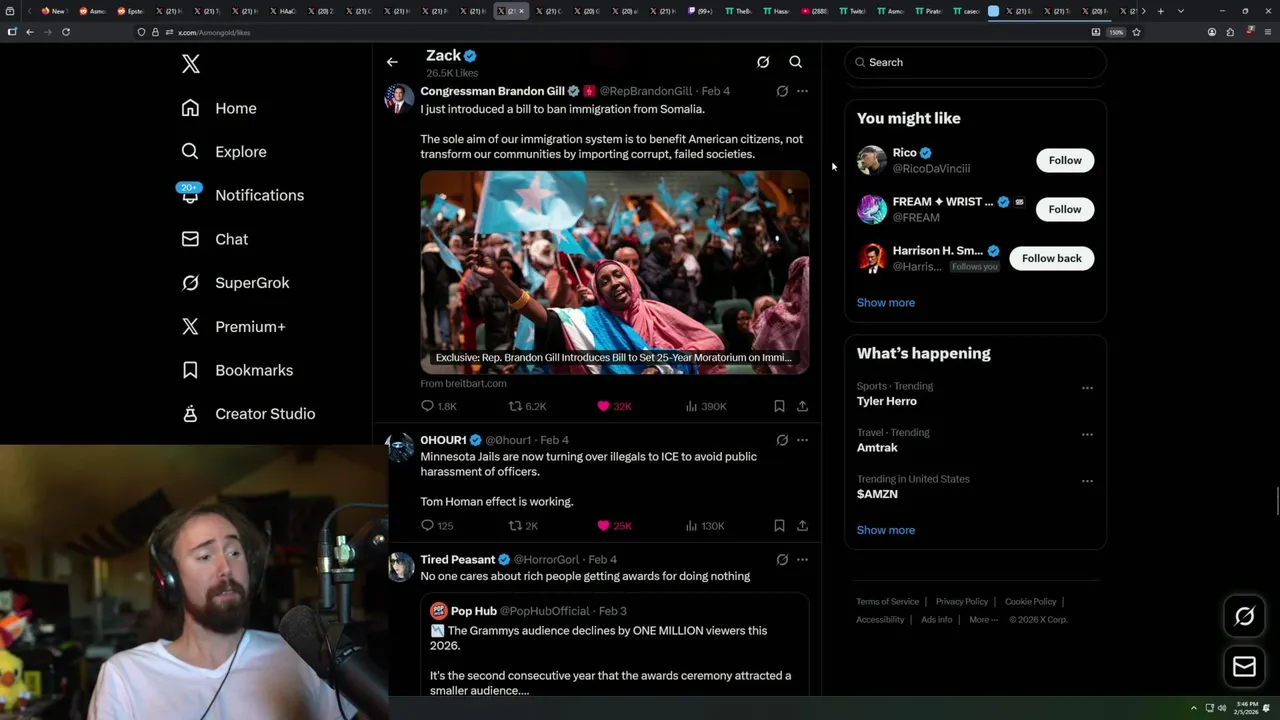
Task: Open the From breitbart.com link
Action: coord(463,383)
